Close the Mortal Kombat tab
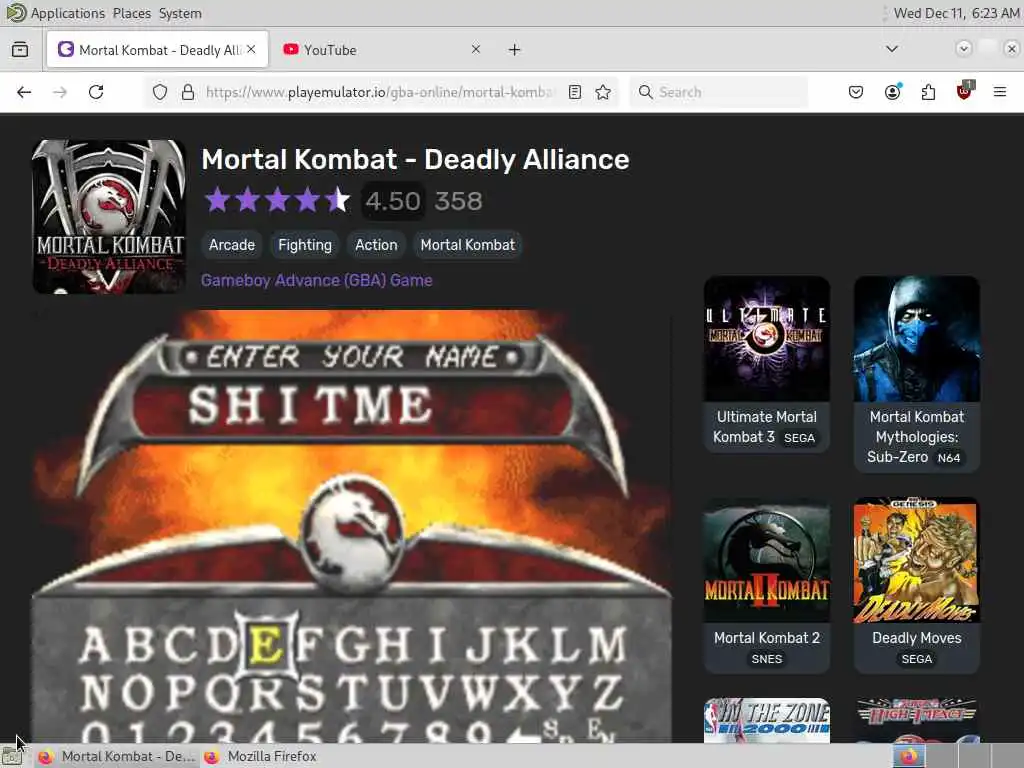 pyautogui.click(x=251, y=49)
